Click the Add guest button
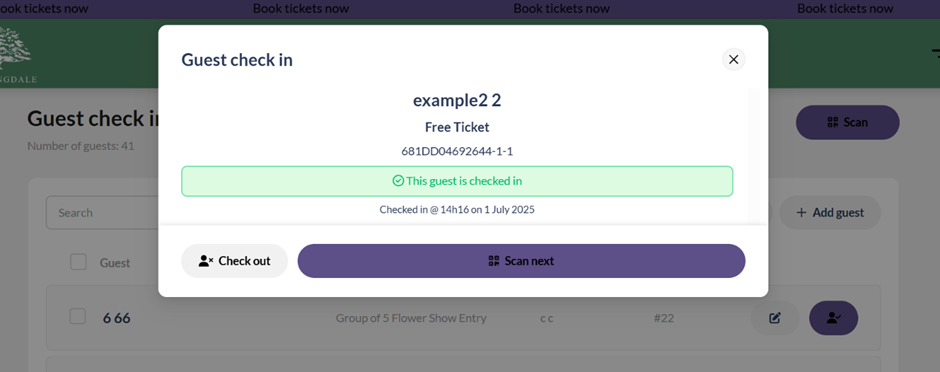 (830, 213)
